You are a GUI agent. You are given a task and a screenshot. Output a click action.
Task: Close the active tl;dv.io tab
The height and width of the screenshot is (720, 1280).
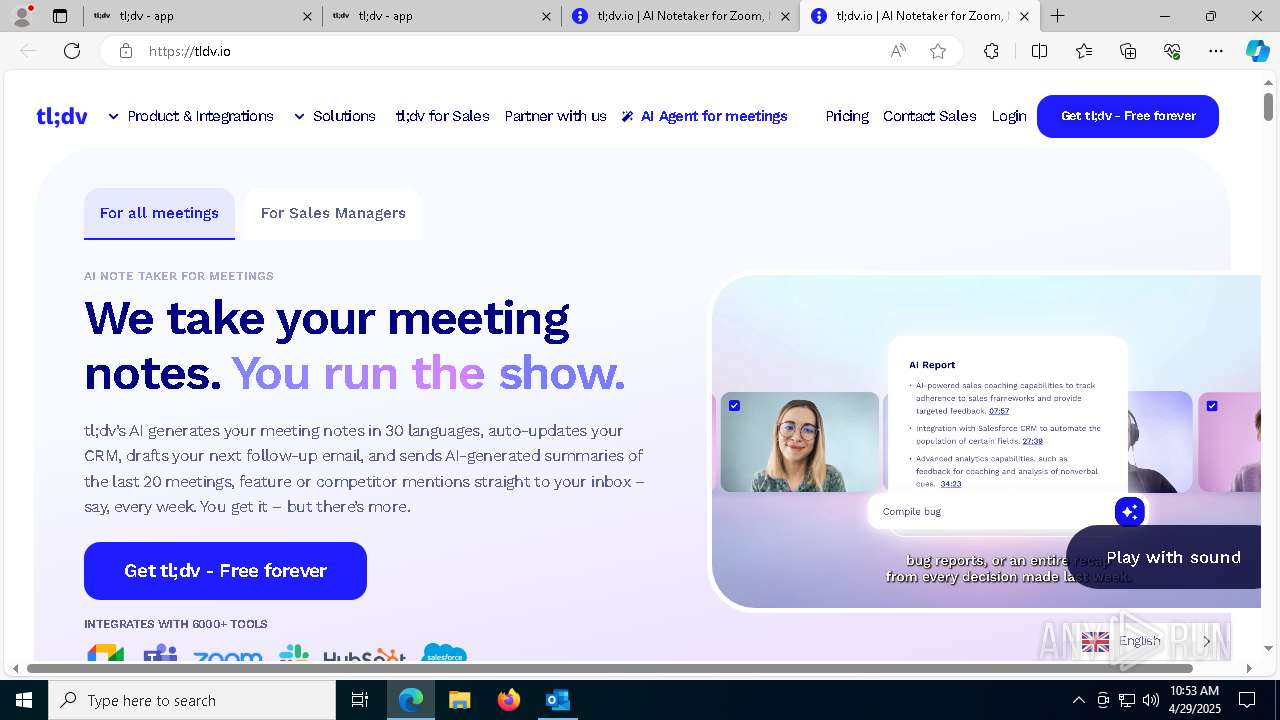[x=1024, y=16]
